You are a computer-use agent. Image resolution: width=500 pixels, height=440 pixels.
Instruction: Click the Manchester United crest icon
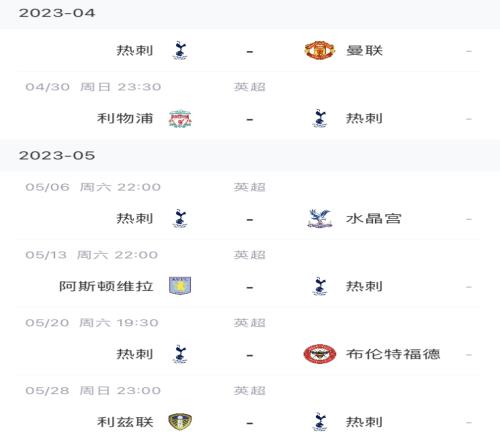[319, 50]
